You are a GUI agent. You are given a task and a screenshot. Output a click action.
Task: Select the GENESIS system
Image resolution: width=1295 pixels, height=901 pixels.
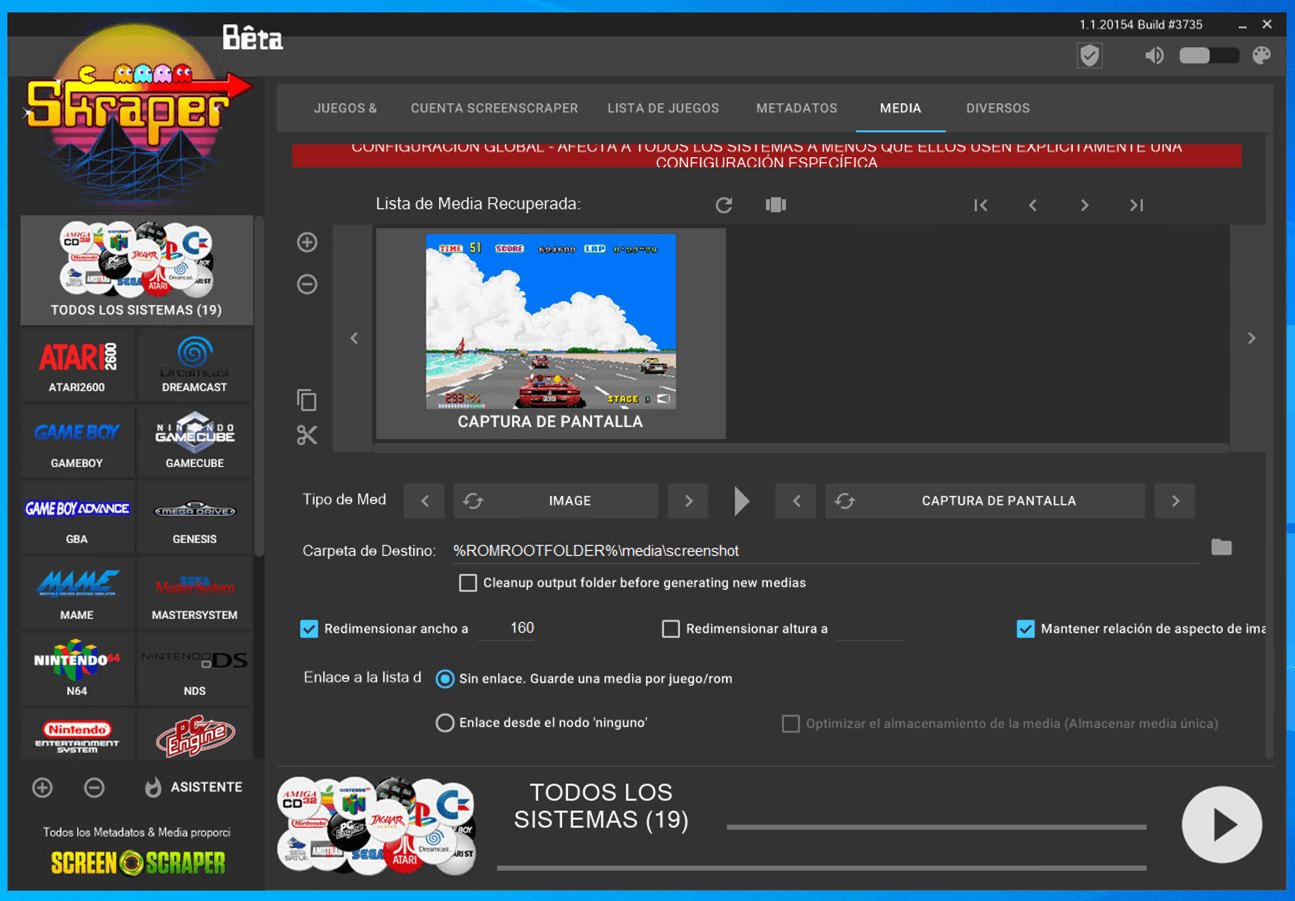pyautogui.click(x=194, y=517)
